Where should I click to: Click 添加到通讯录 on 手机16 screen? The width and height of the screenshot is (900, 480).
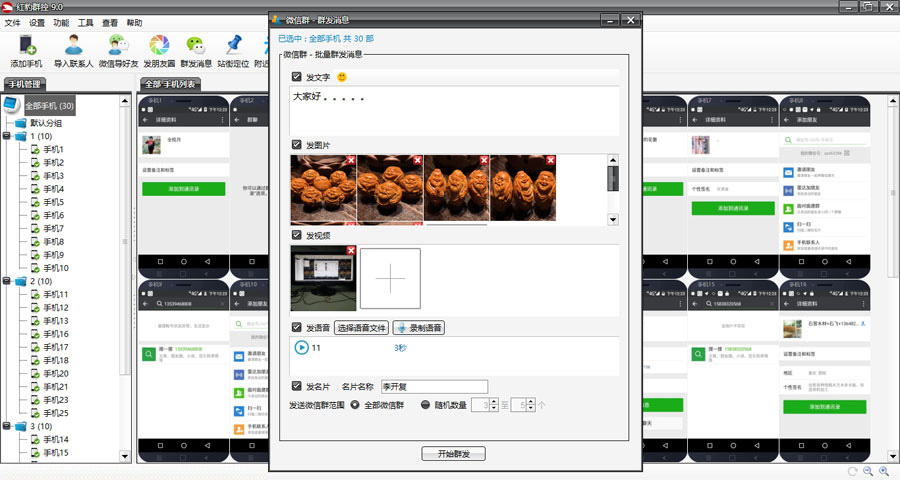tap(825, 407)
